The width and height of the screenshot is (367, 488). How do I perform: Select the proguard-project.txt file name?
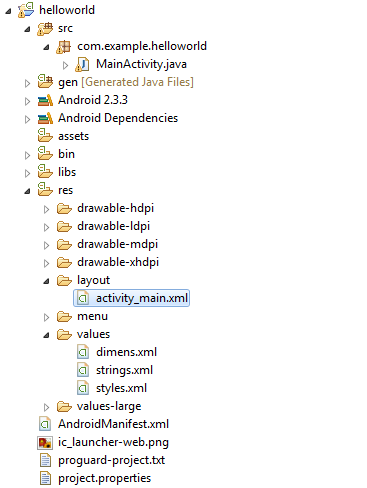click(111, 460)
